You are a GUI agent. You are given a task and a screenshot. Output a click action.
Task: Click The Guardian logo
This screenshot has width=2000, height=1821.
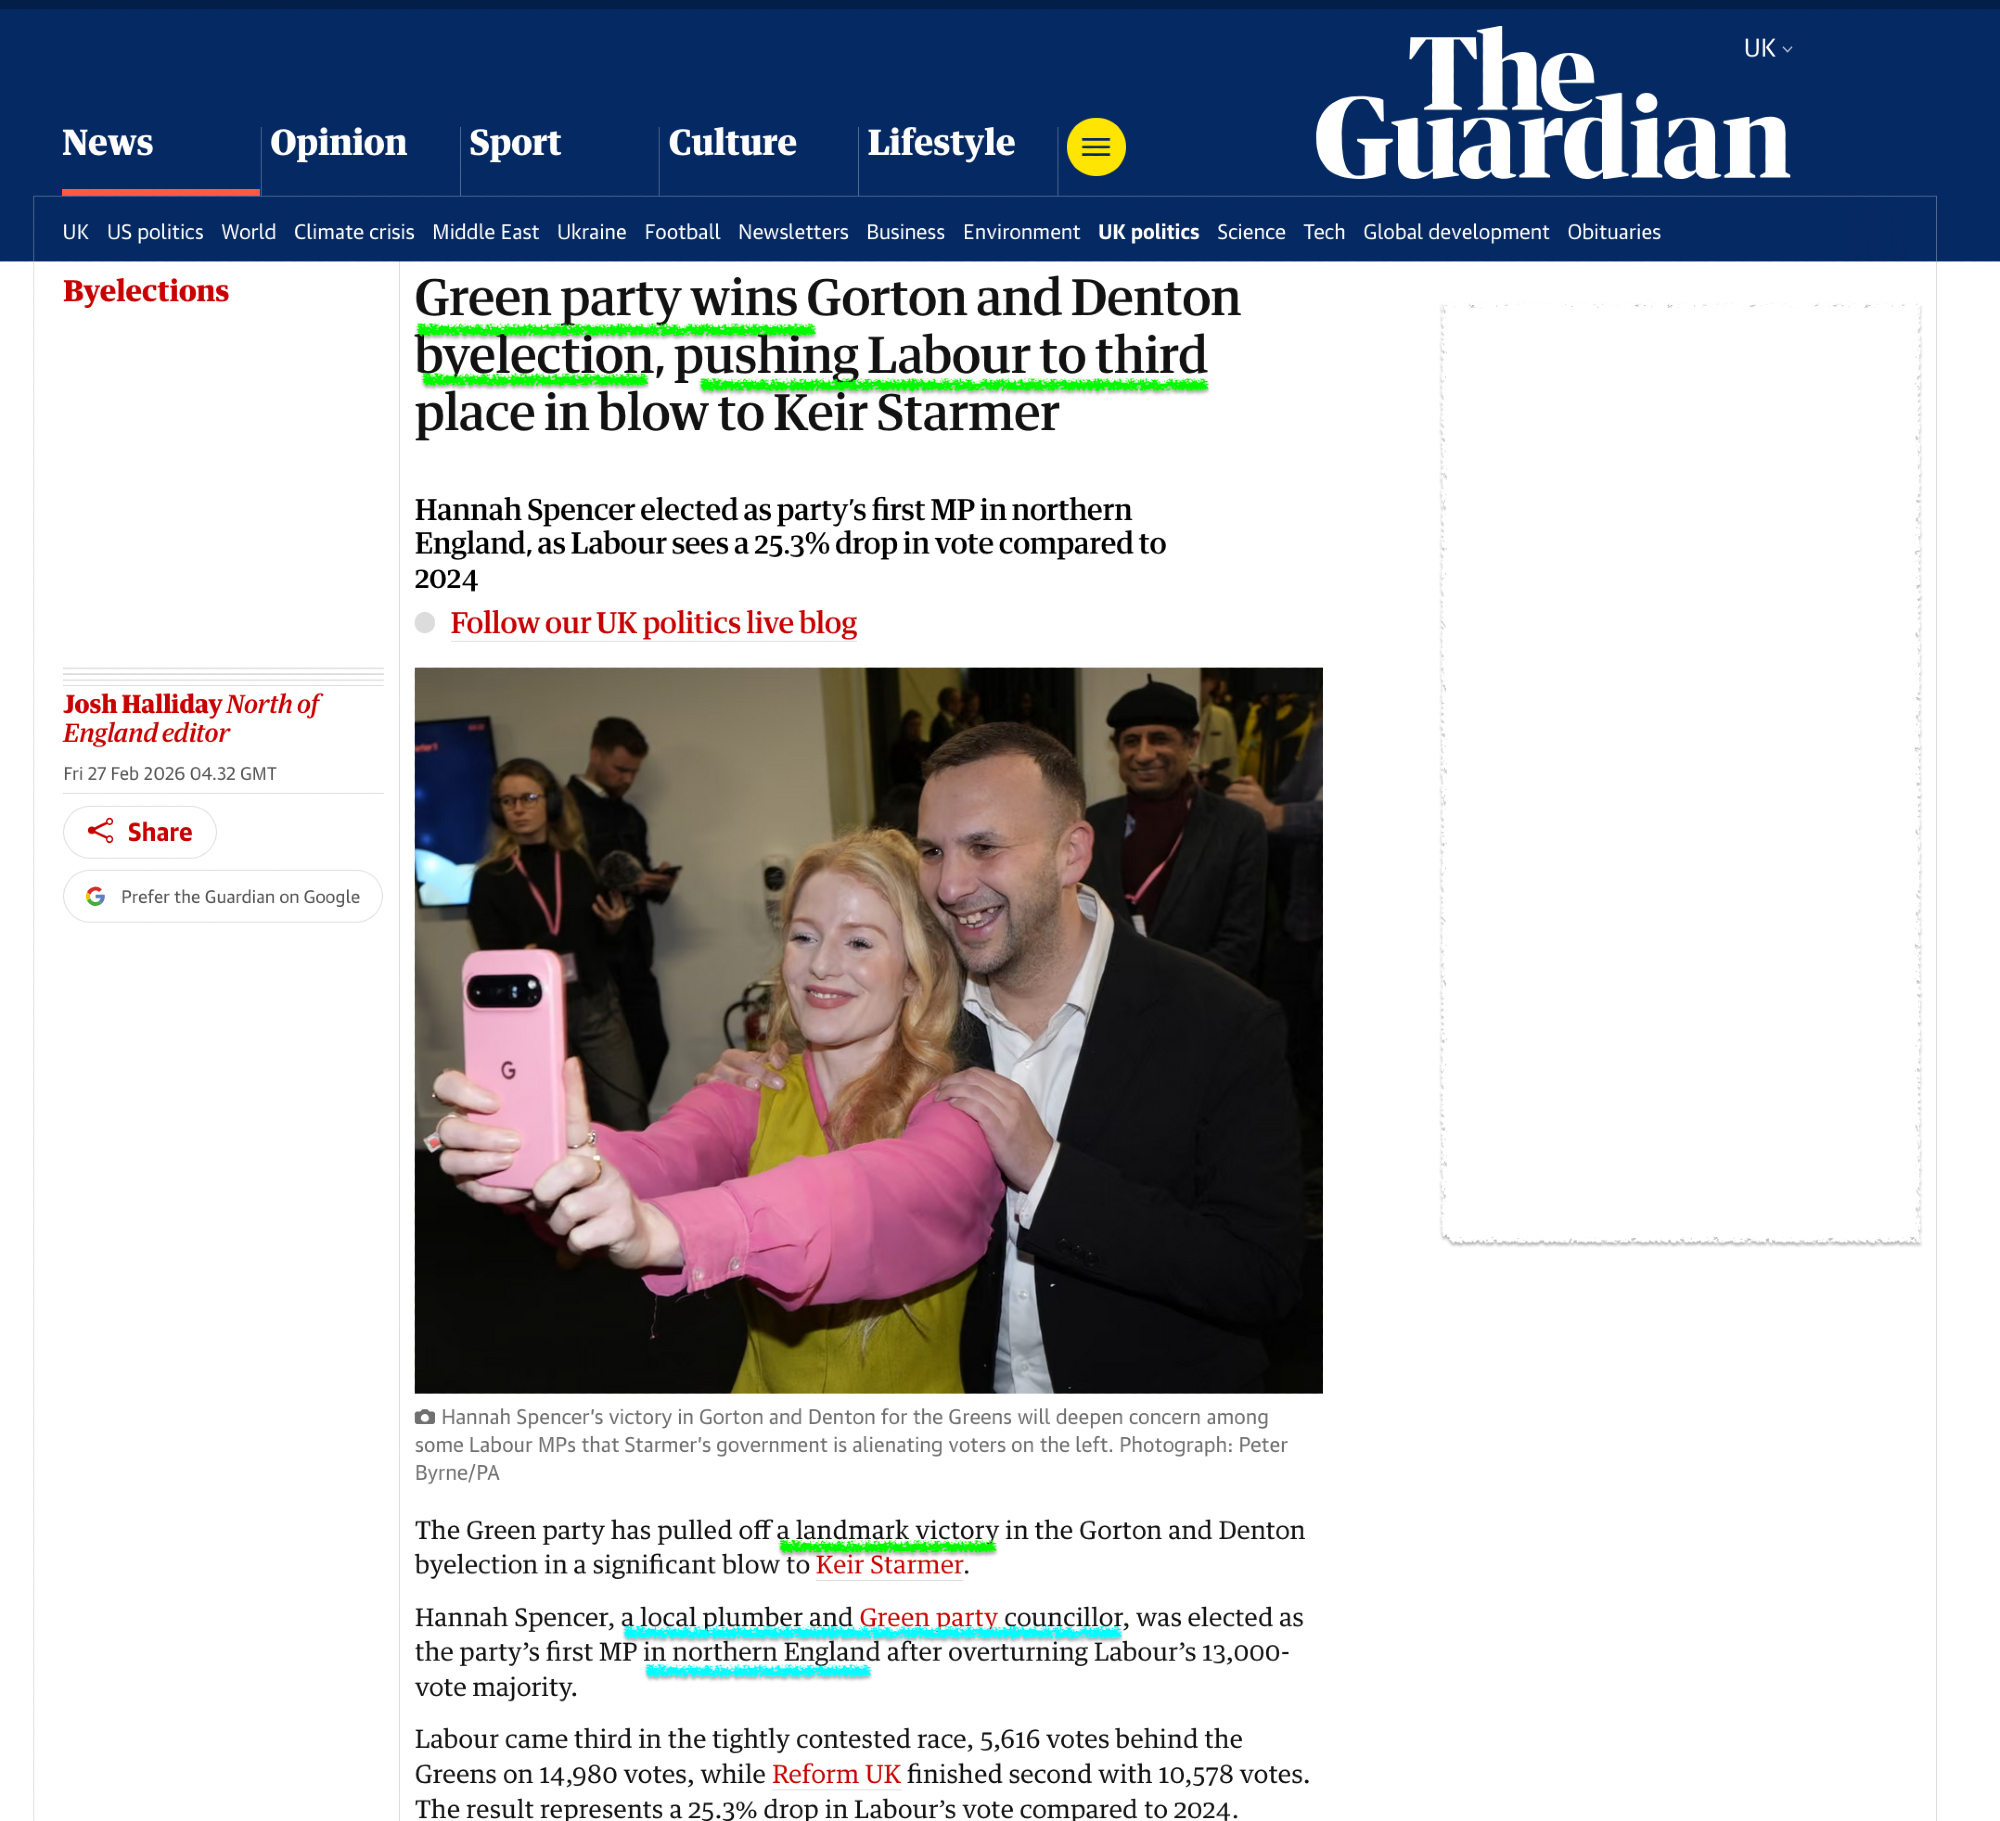1552,104
